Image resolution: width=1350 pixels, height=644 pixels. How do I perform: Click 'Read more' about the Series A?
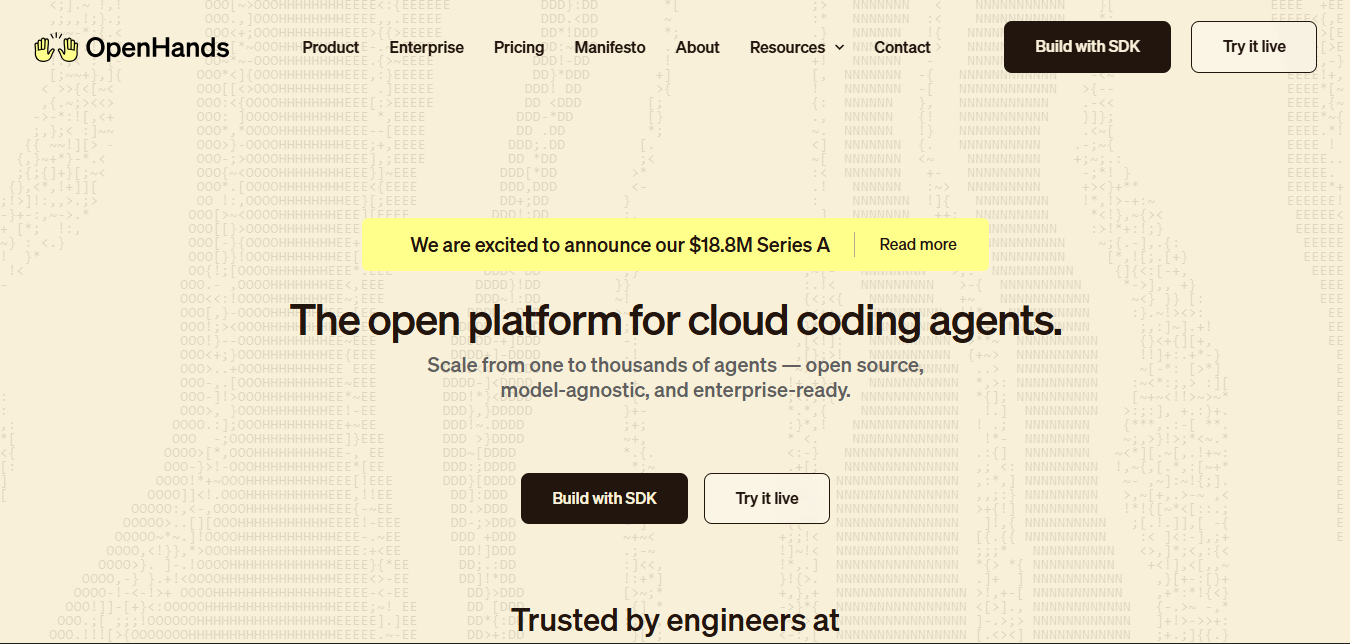click(917, 243)
